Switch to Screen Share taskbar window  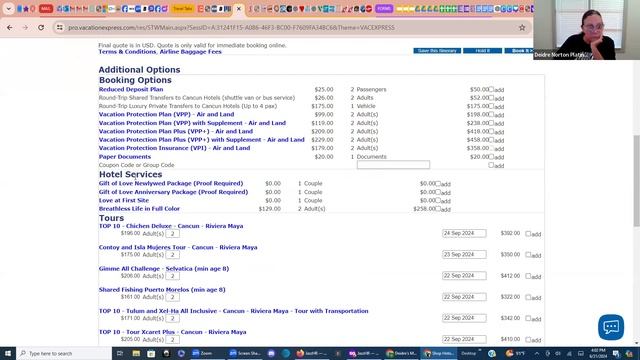click(x=245, y=353)
